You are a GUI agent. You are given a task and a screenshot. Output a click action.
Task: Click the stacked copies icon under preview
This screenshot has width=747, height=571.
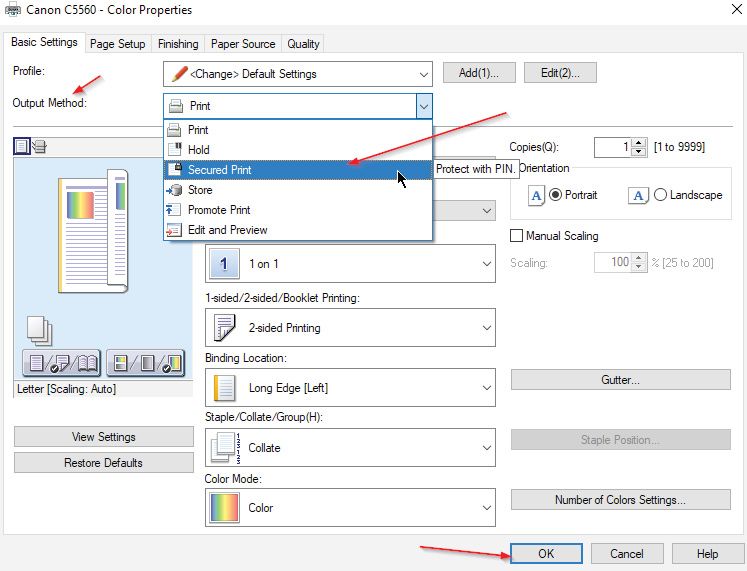pyautogui.click(x=40, y=330)
